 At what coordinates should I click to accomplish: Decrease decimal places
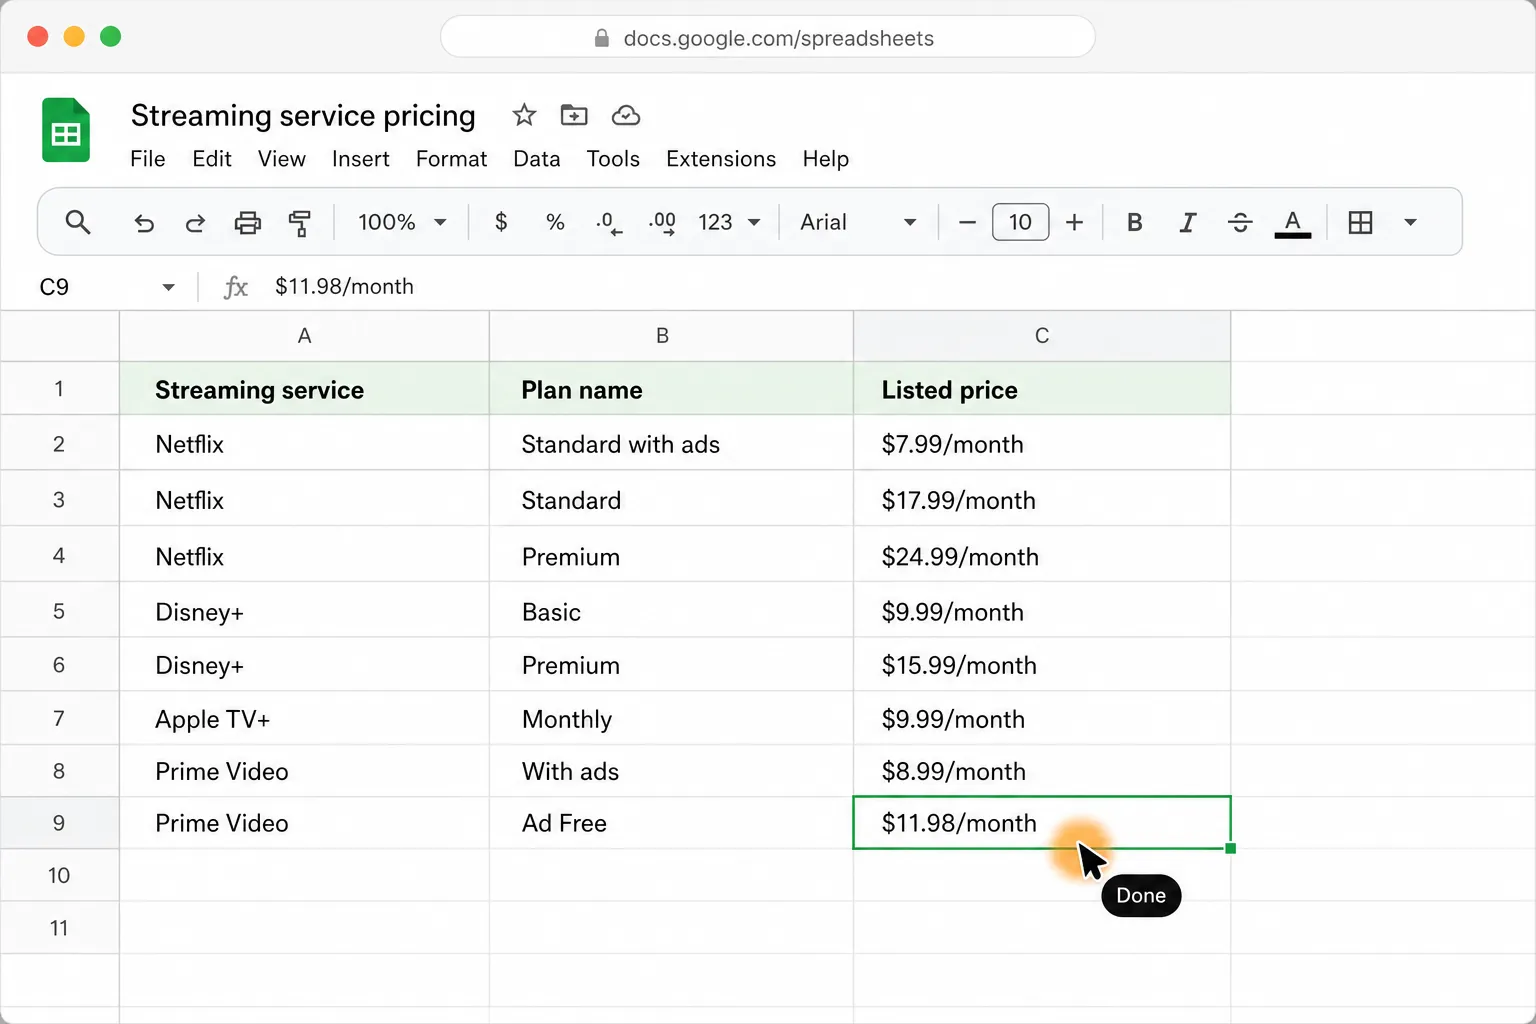pyautogui.click(x=608, y=222)
